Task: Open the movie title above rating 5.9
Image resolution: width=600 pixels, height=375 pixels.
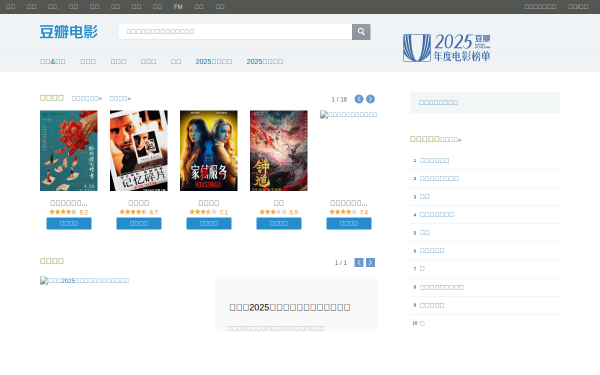Action: pos(279,203)
